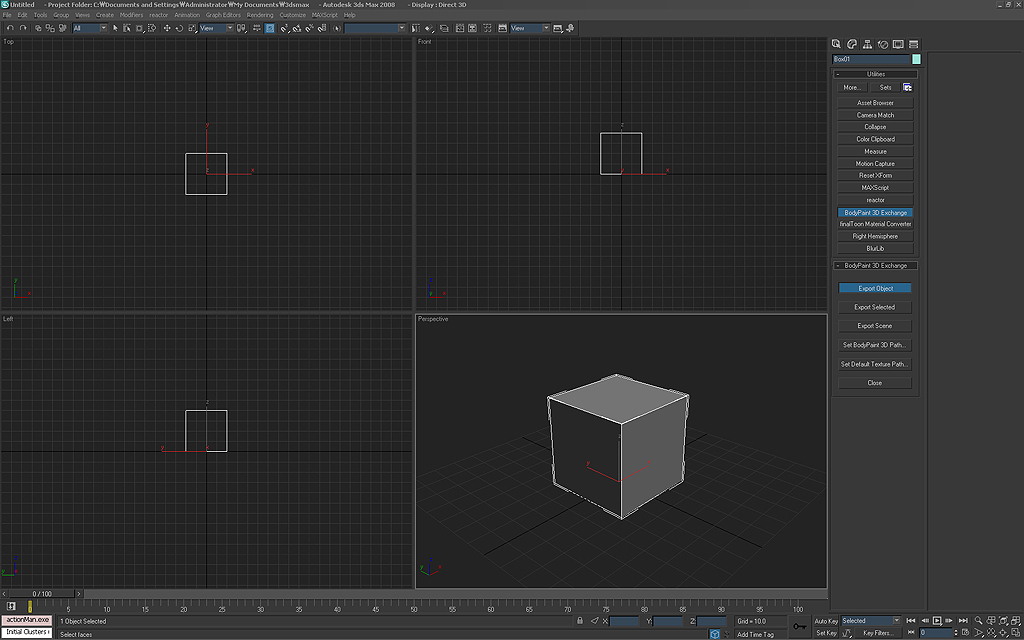Image resolution: width=1024 pixels, height=640 pixels.
Task: Click the Sets button
Action: (885, 88)
